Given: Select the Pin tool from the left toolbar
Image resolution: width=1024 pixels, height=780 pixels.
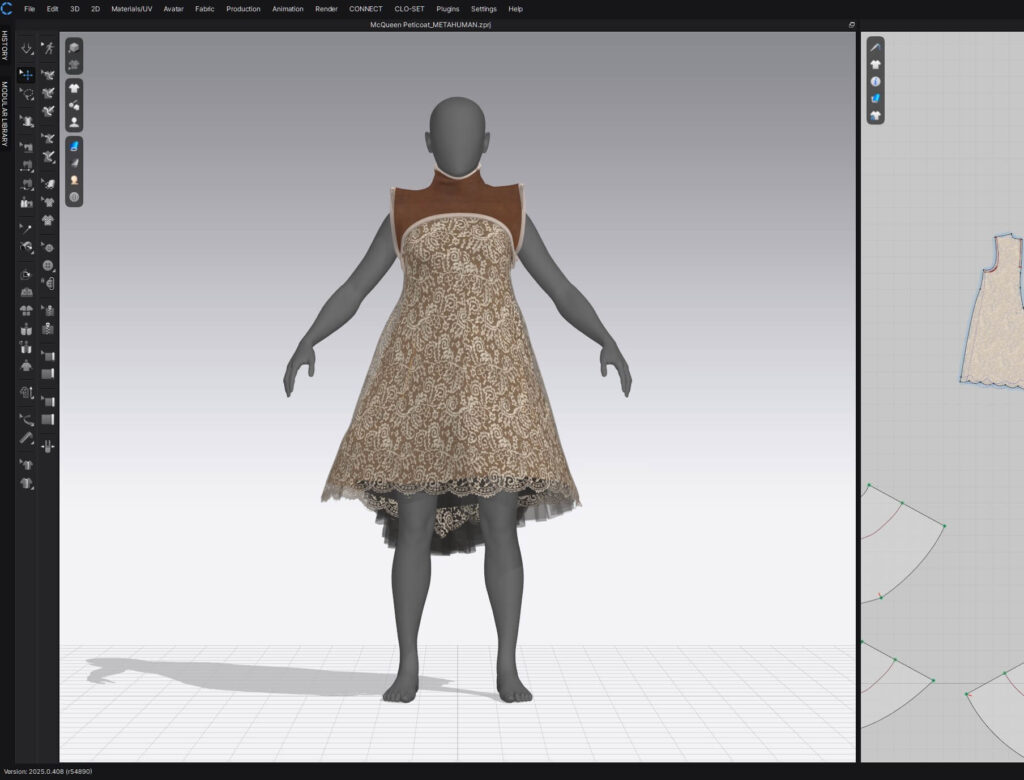Looking at the screenshot, I should [x=28, y=226].
